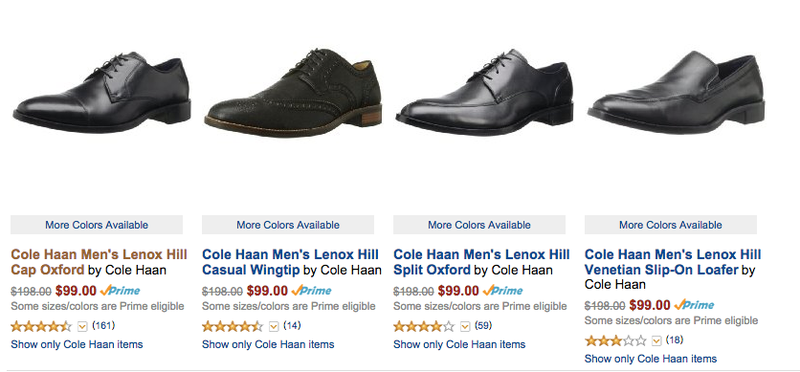800x372 pixels.
Task: Open the Lenox Hill Casual Wingtip title link
Action: [x=290, y=262]
